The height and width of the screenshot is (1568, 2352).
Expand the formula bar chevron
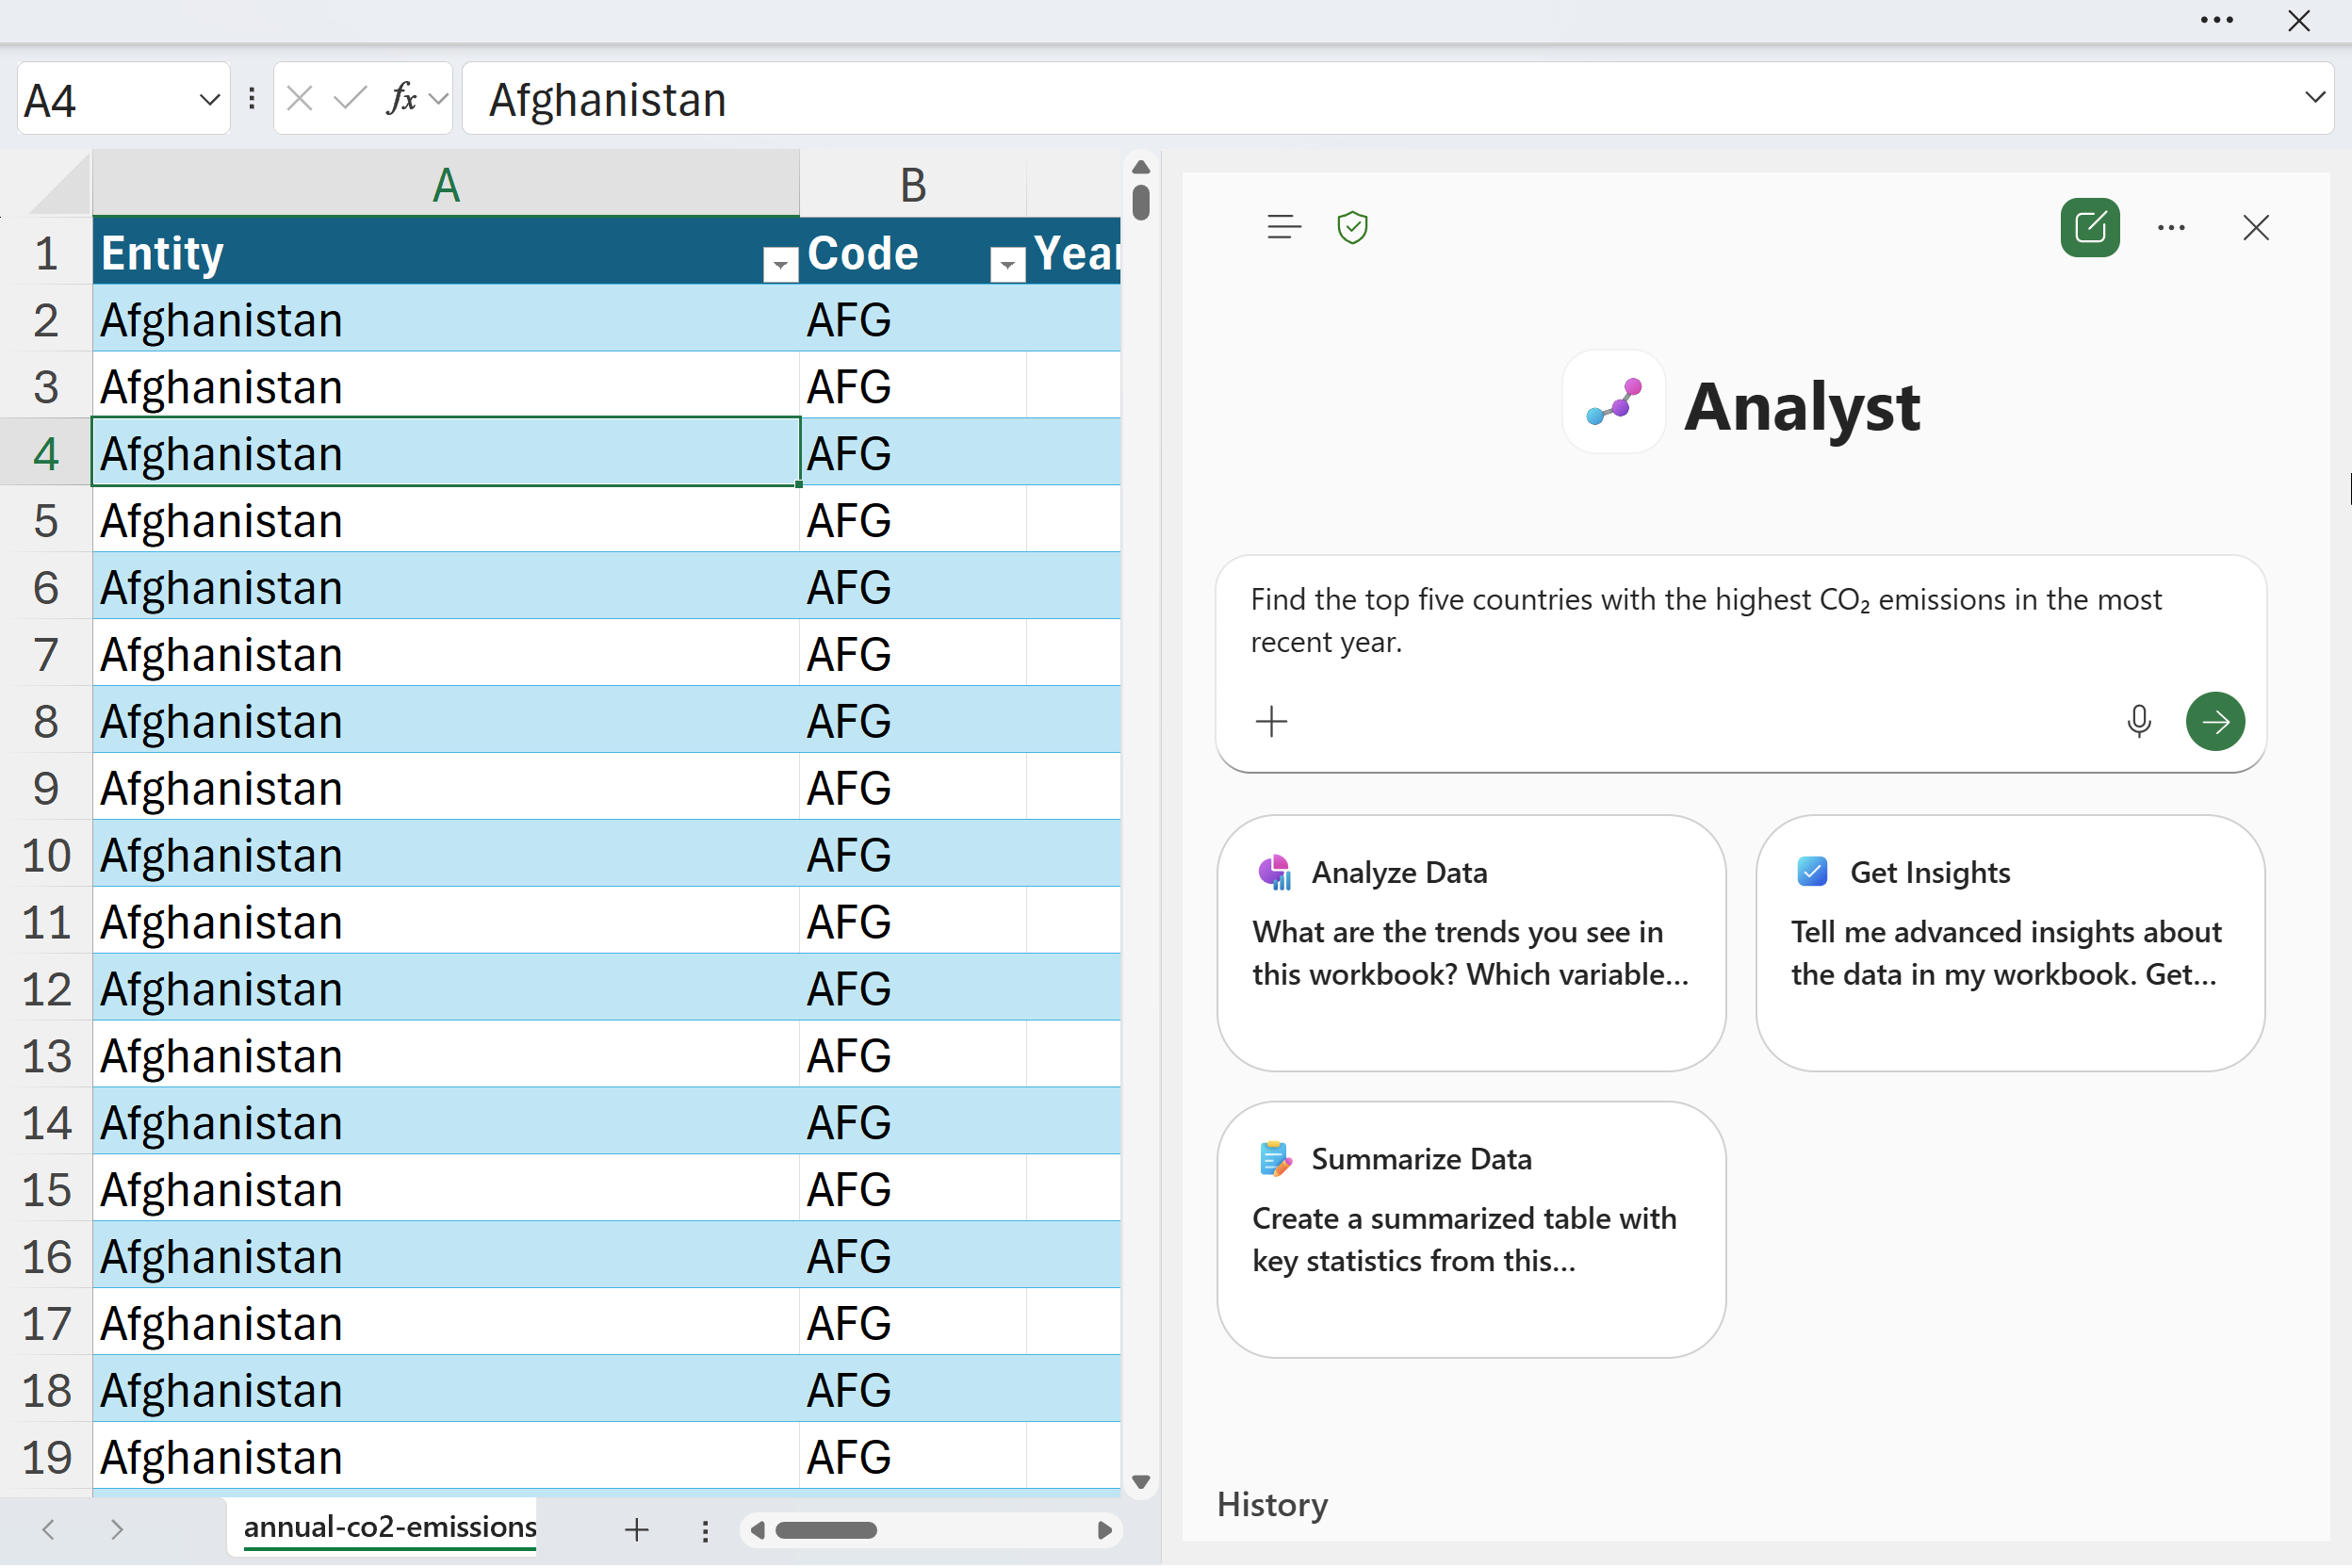point(2315,97)
